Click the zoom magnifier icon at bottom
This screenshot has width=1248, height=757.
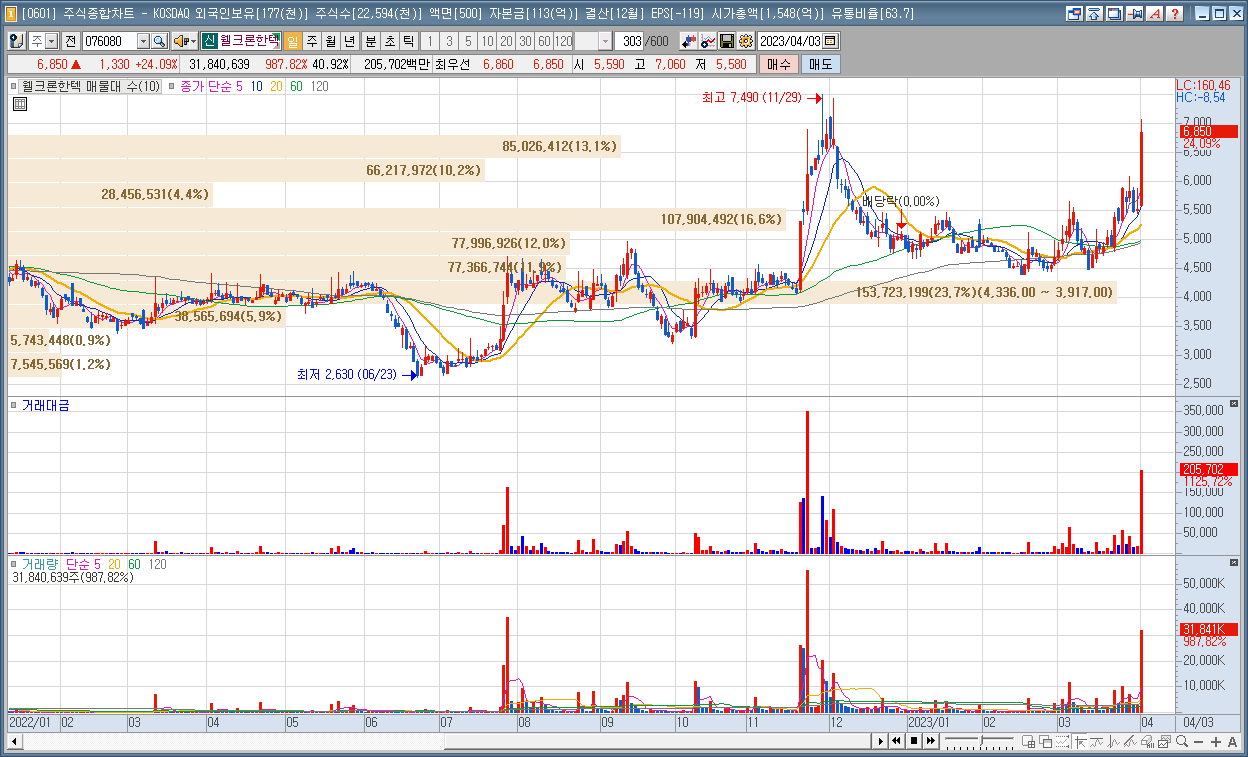pos(1182,741)
